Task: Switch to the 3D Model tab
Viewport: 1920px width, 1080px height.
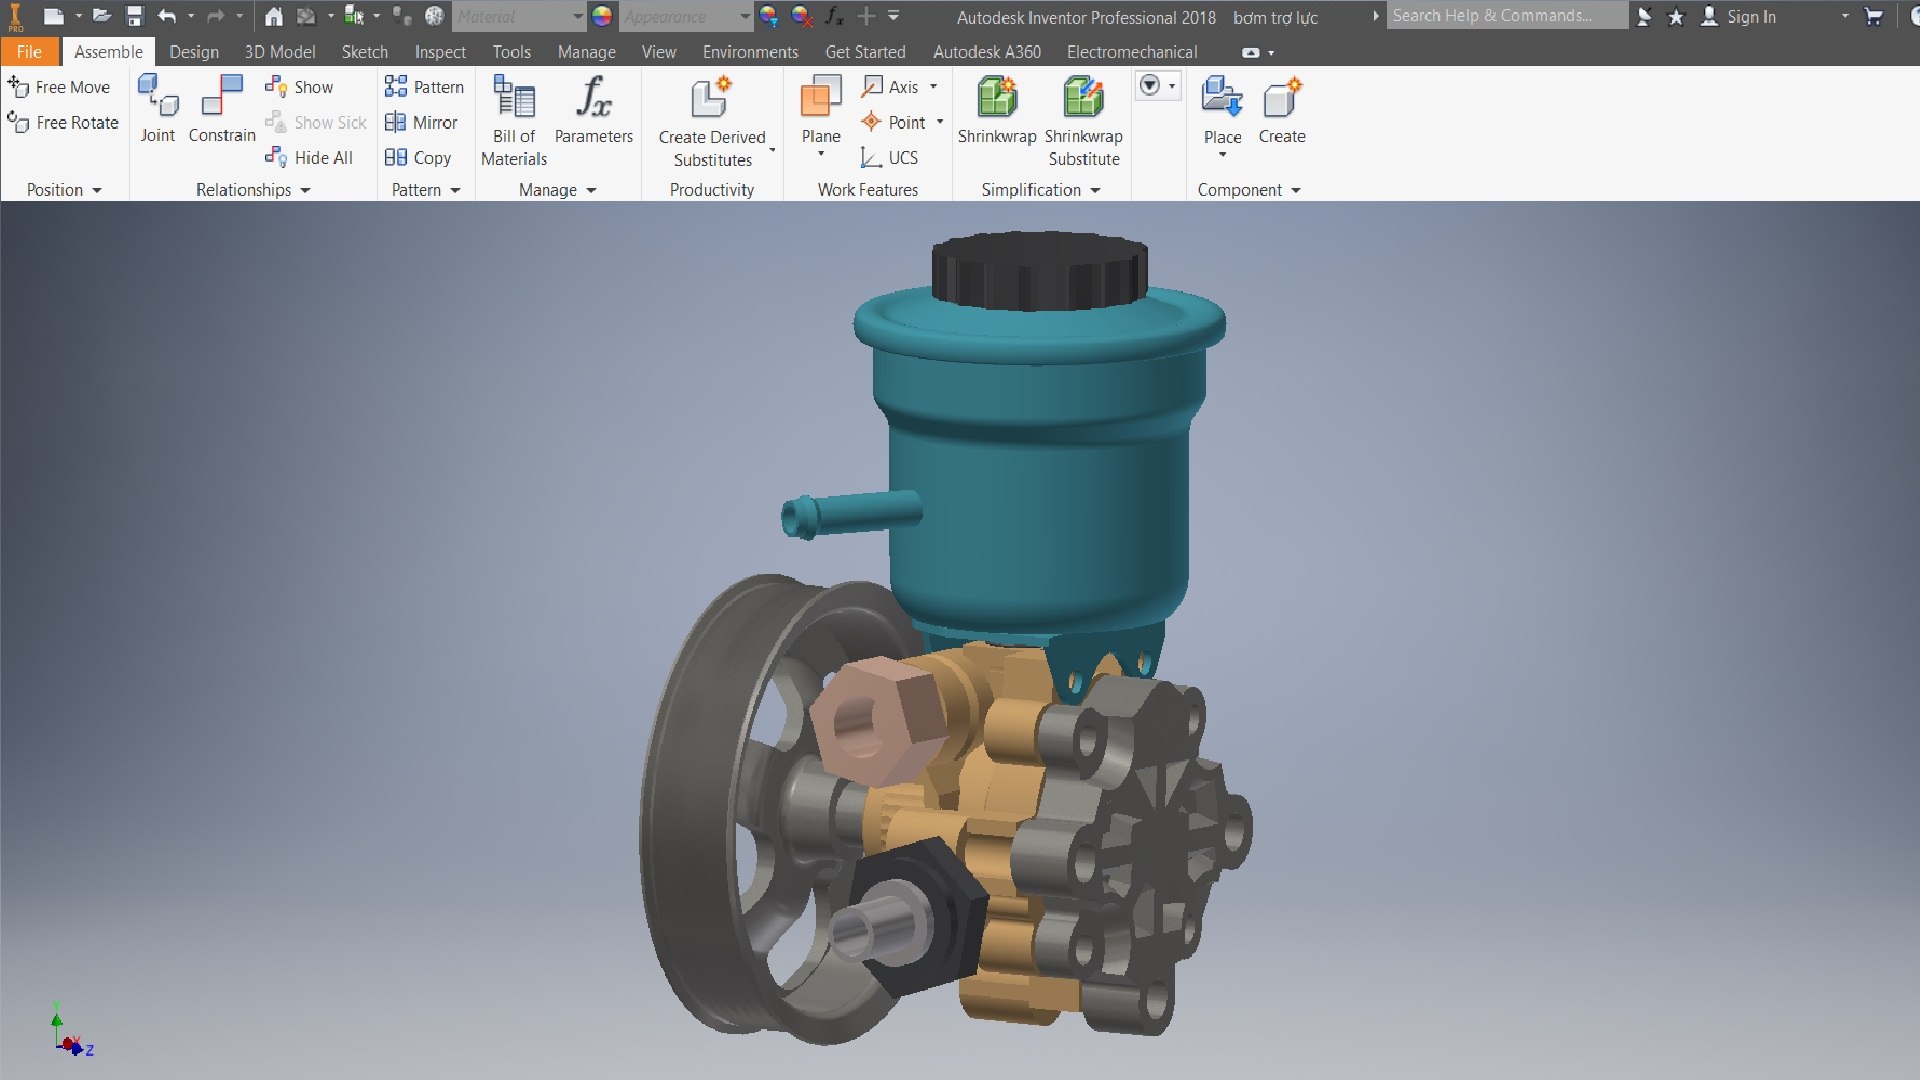Action: (x=279, y=52)
